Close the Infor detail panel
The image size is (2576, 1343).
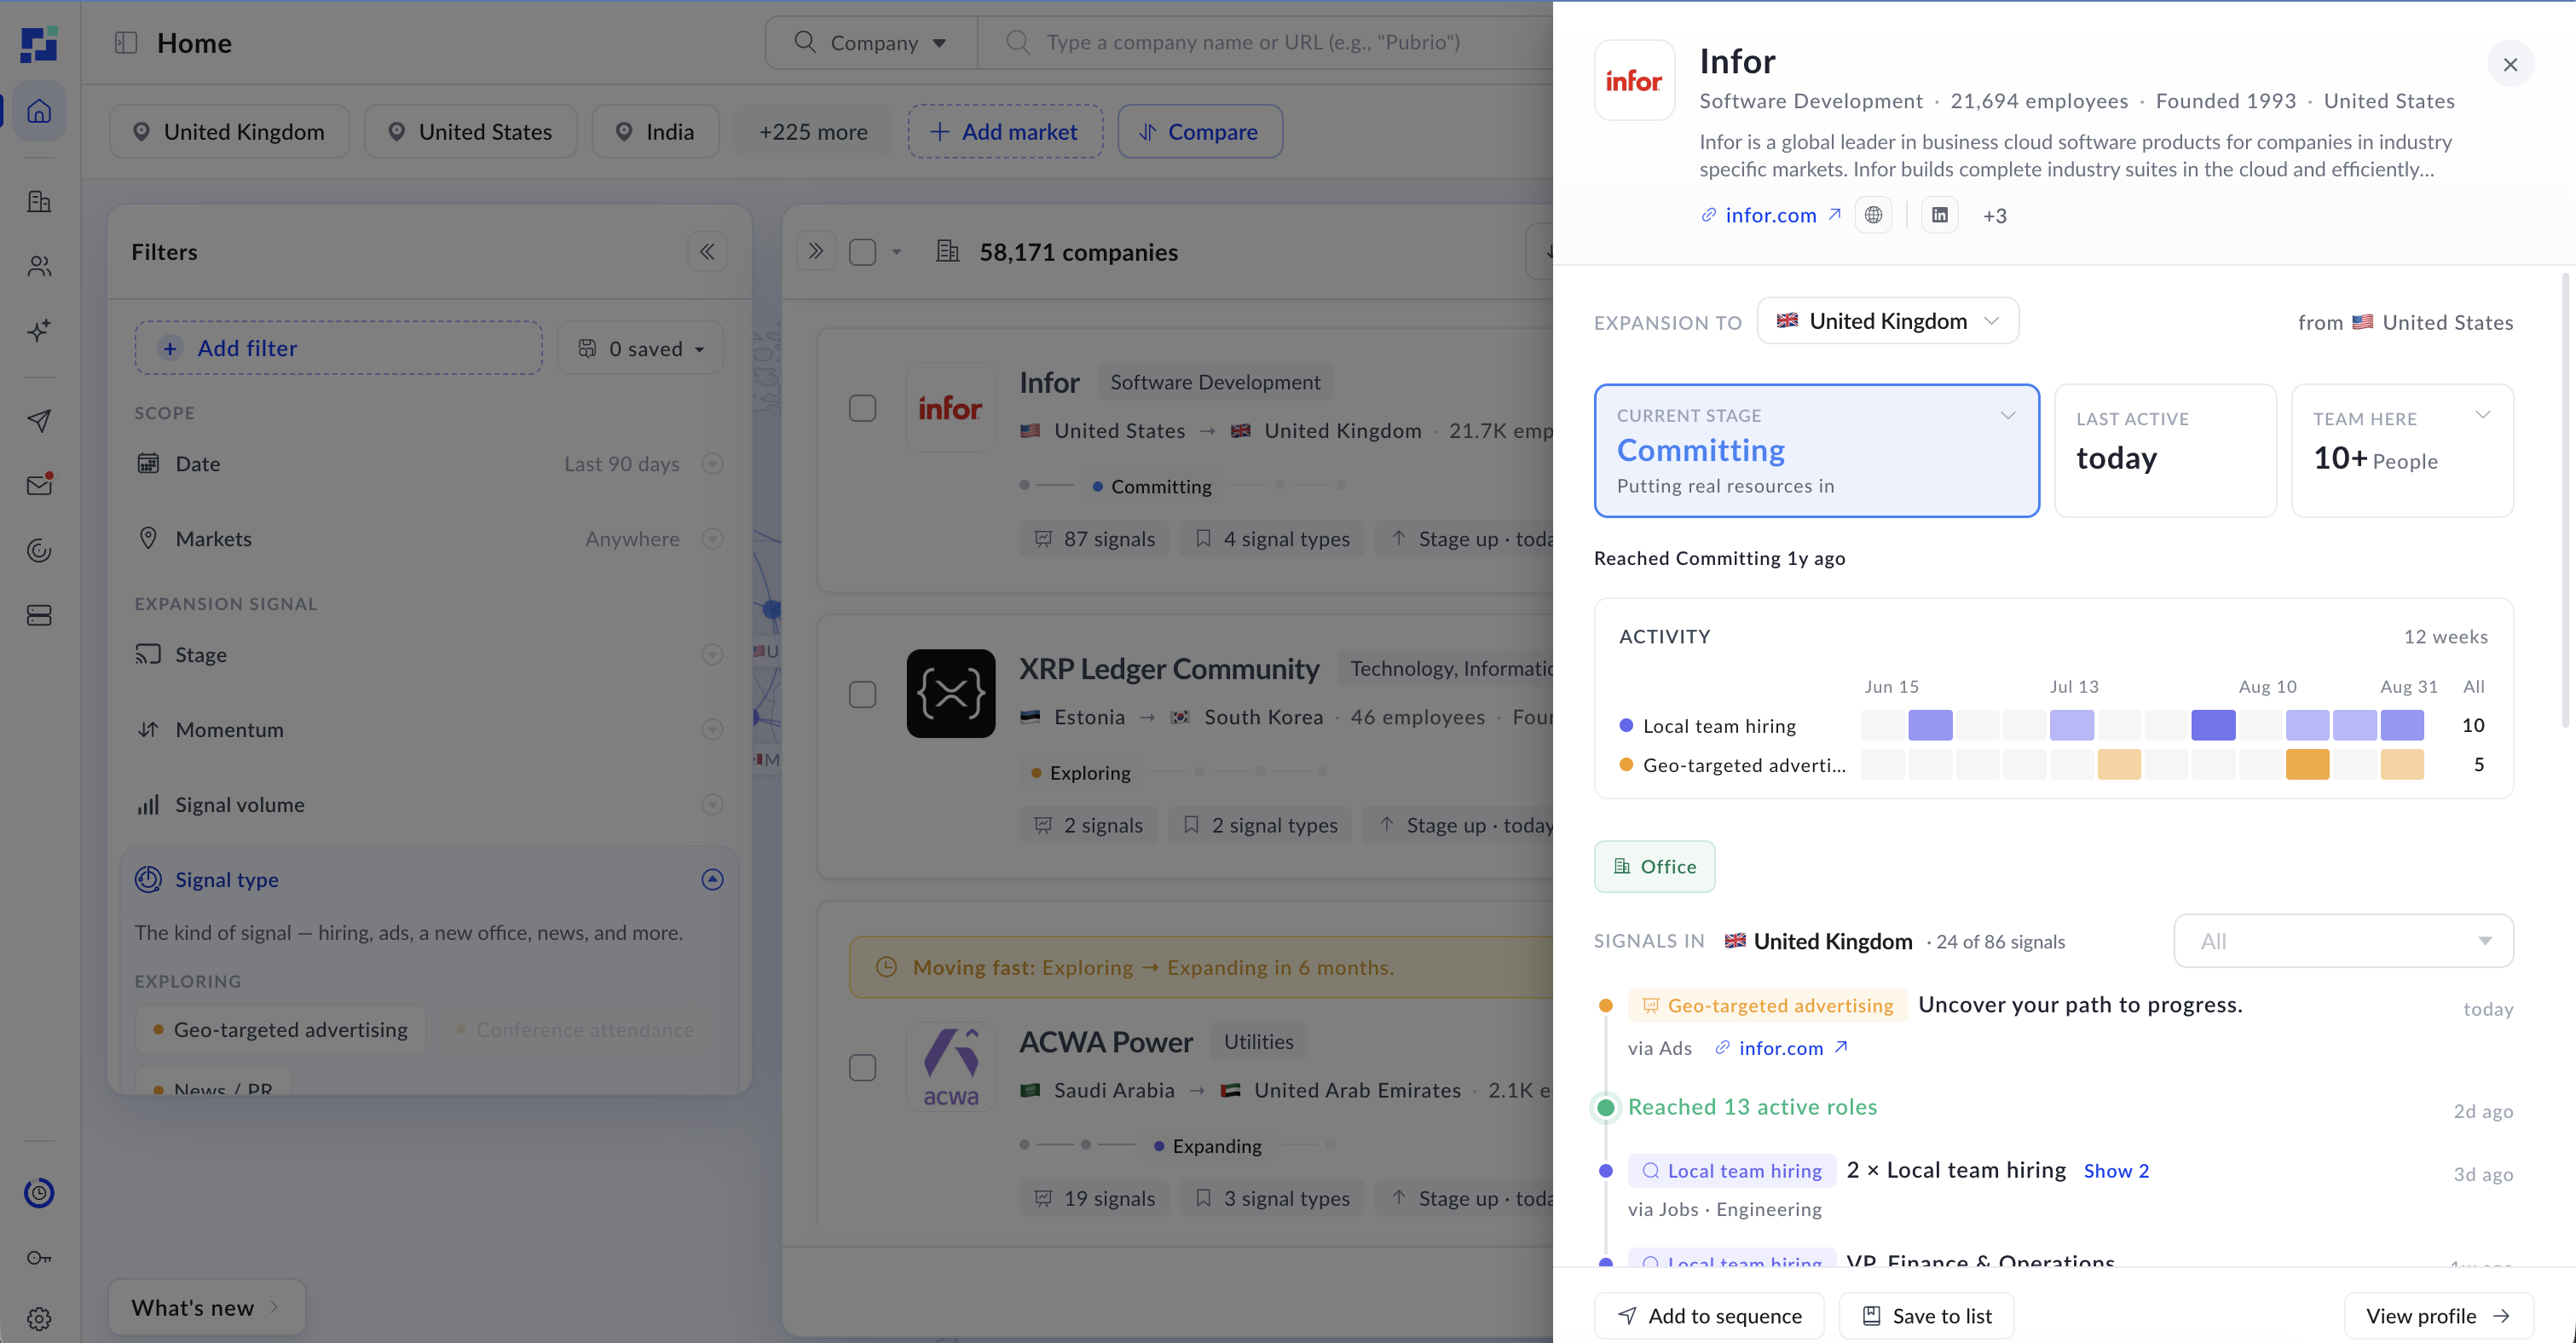(x=2510, y=64)
